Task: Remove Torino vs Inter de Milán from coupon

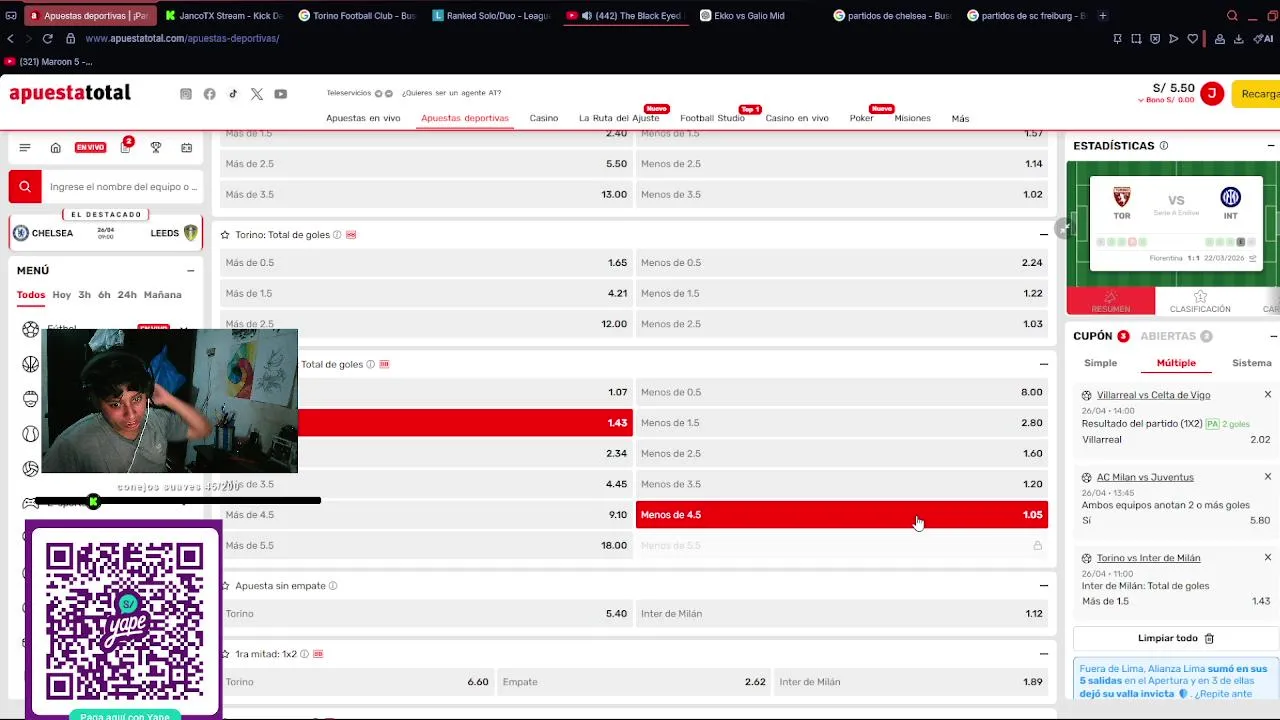Action: coord(1268,557)
